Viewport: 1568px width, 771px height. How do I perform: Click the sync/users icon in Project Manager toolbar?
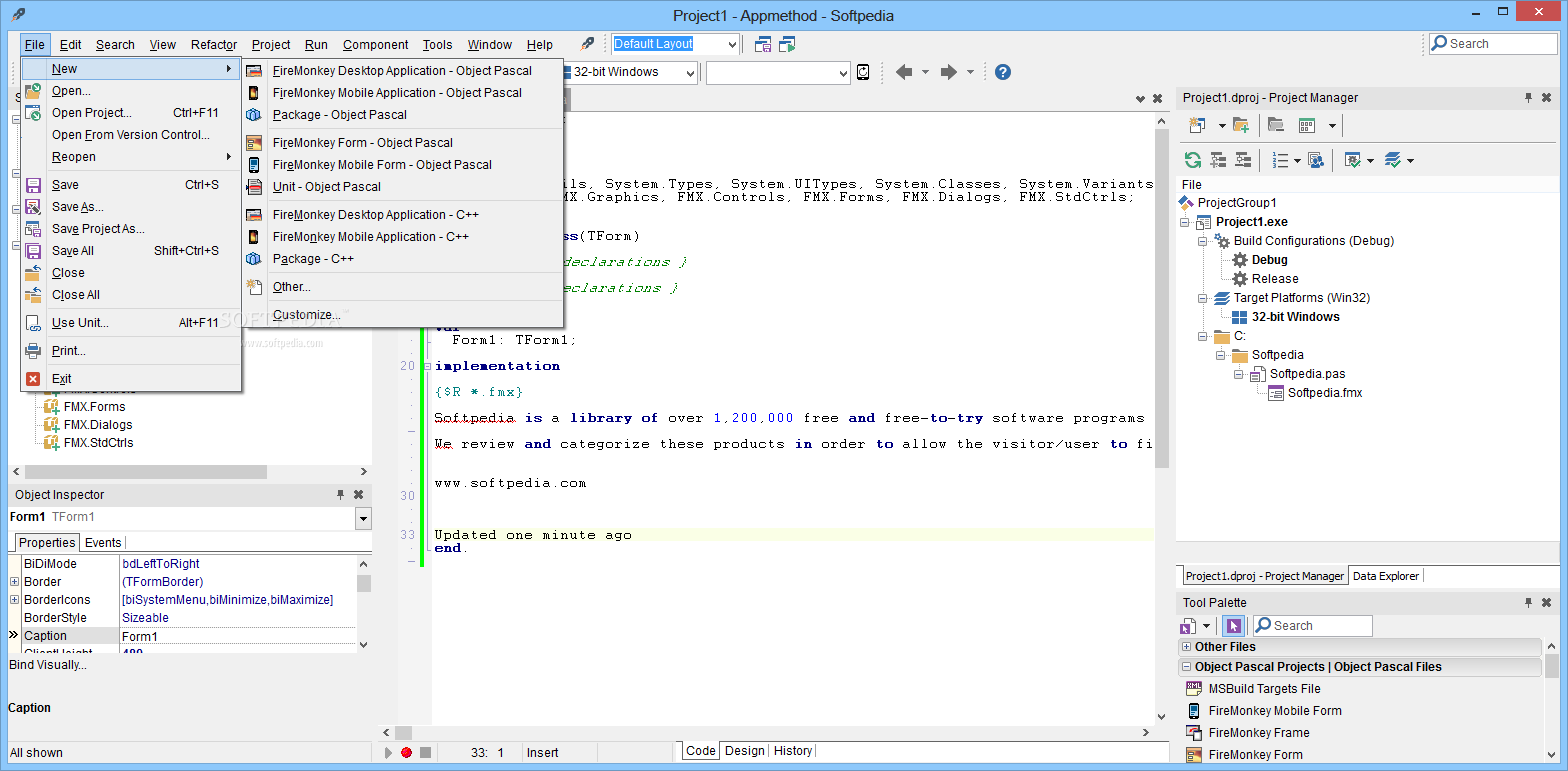pyautogui.click(x=1316, y=160)
